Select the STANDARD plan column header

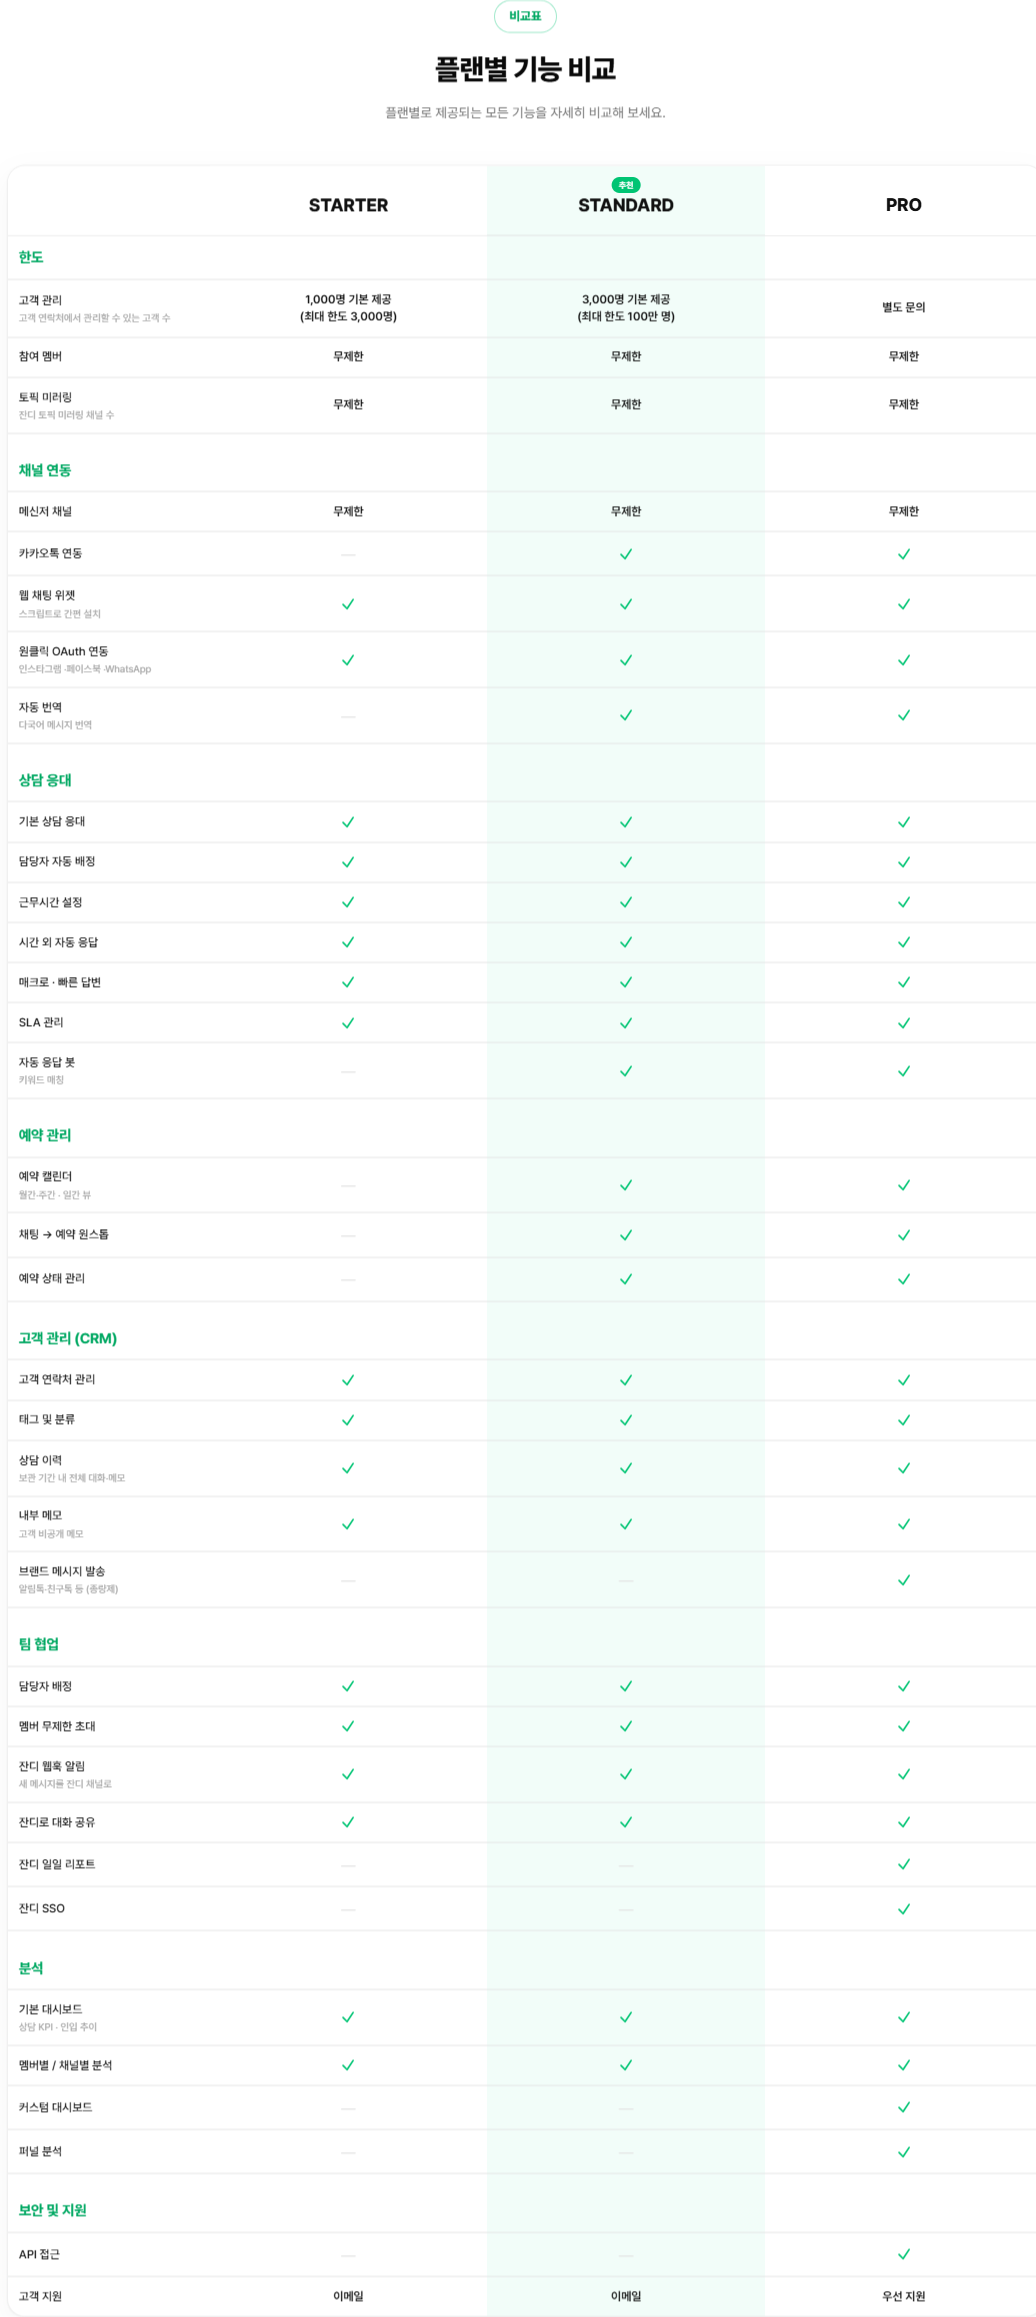click(x=626, y=205)
